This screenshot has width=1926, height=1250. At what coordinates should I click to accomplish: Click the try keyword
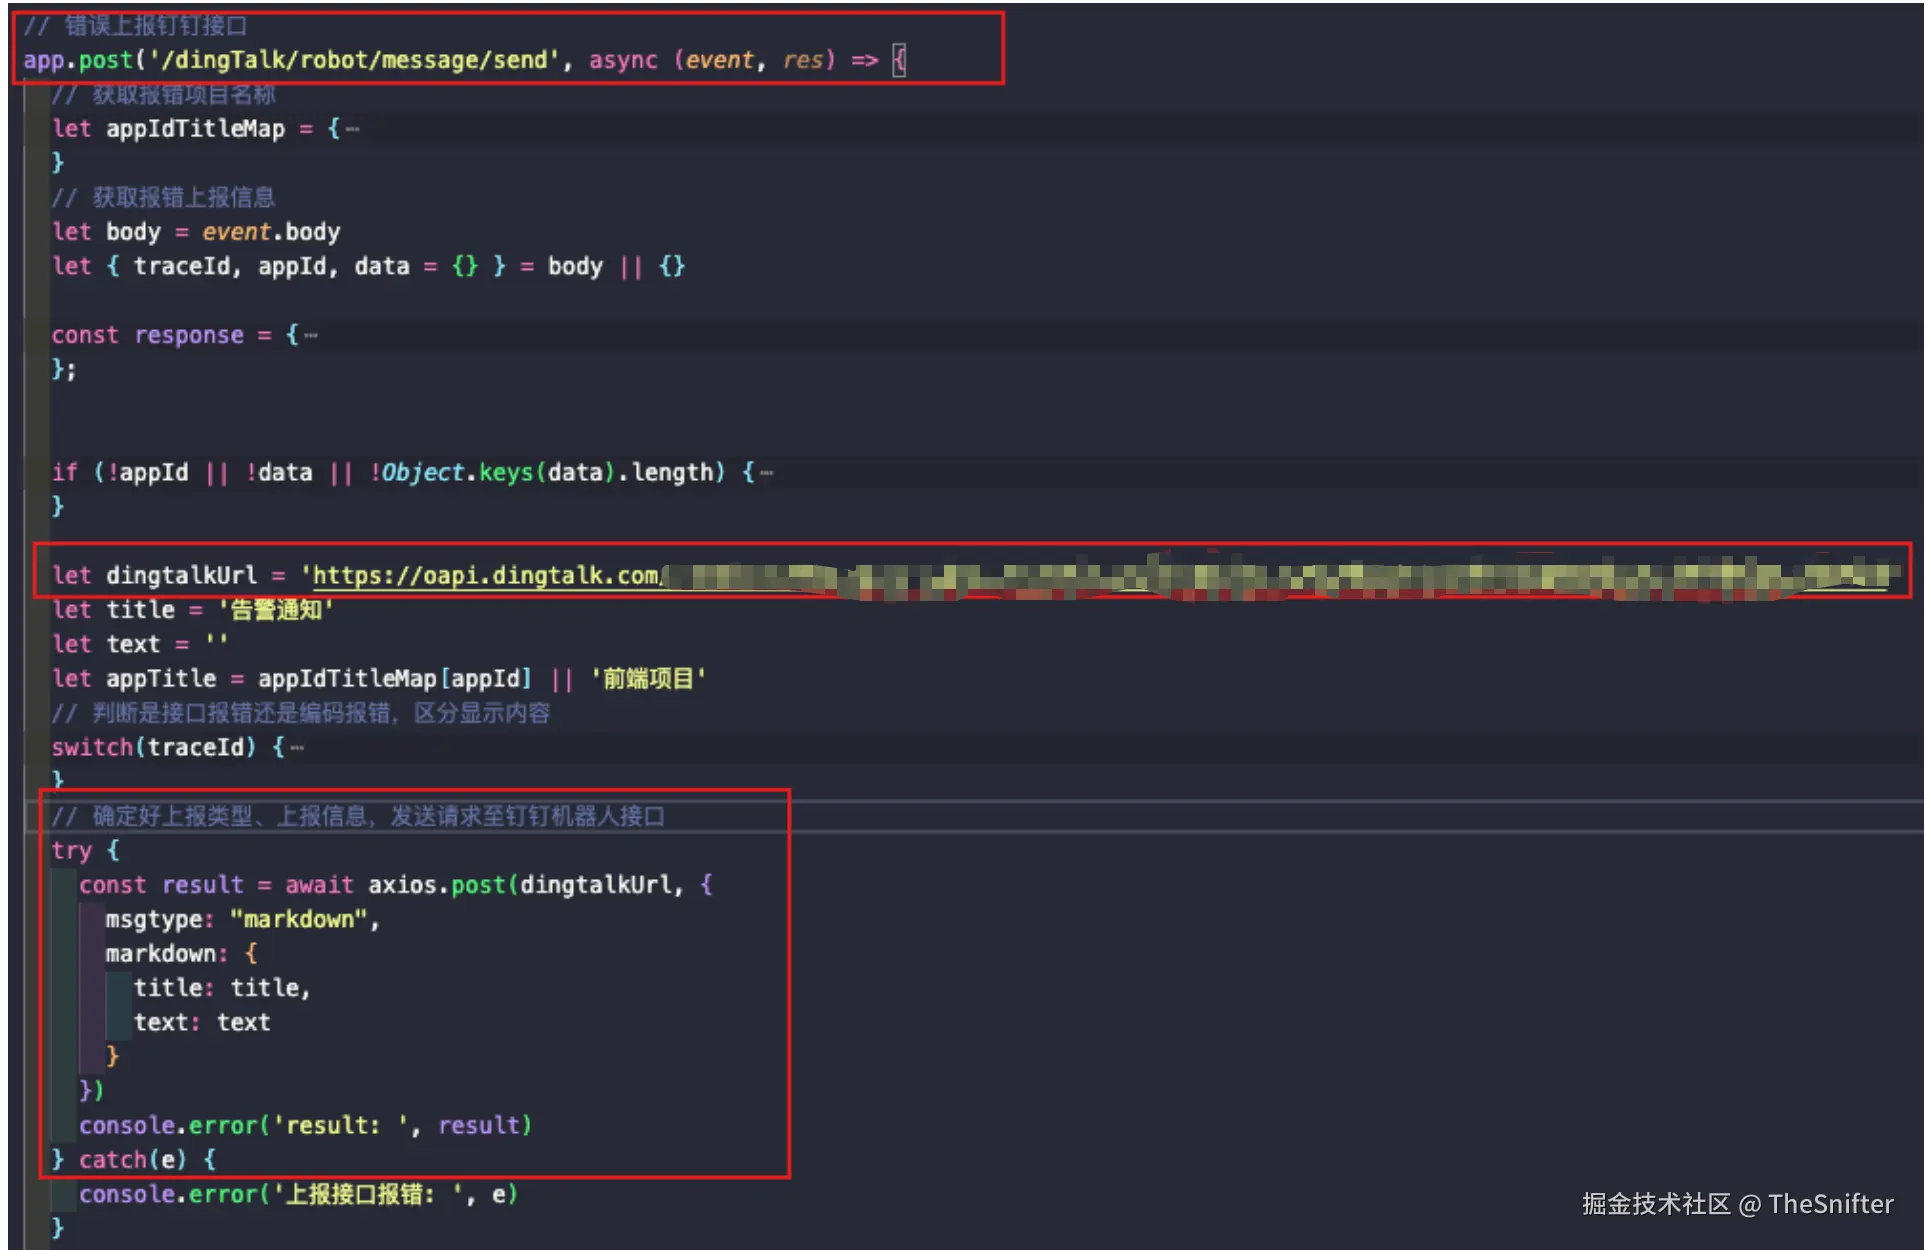(72, 851)
